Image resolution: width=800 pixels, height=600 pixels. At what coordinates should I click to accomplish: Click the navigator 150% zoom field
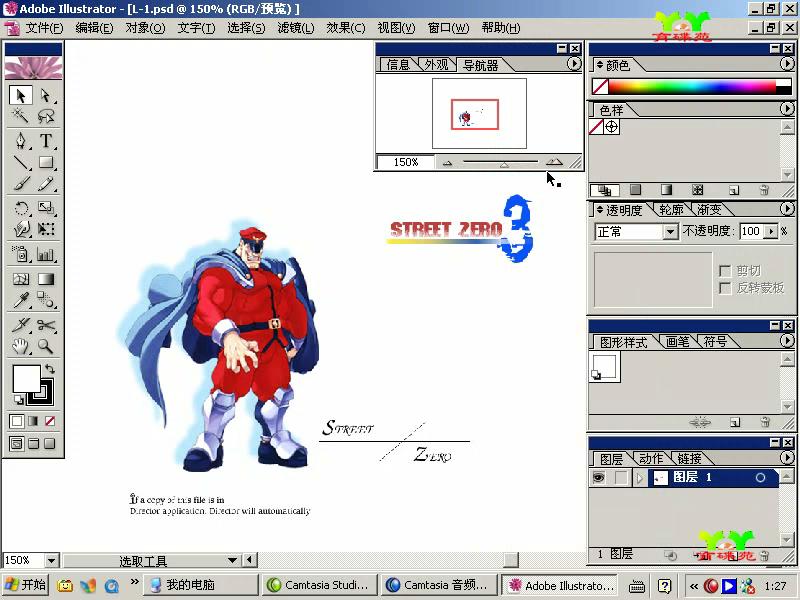point(406,162)
